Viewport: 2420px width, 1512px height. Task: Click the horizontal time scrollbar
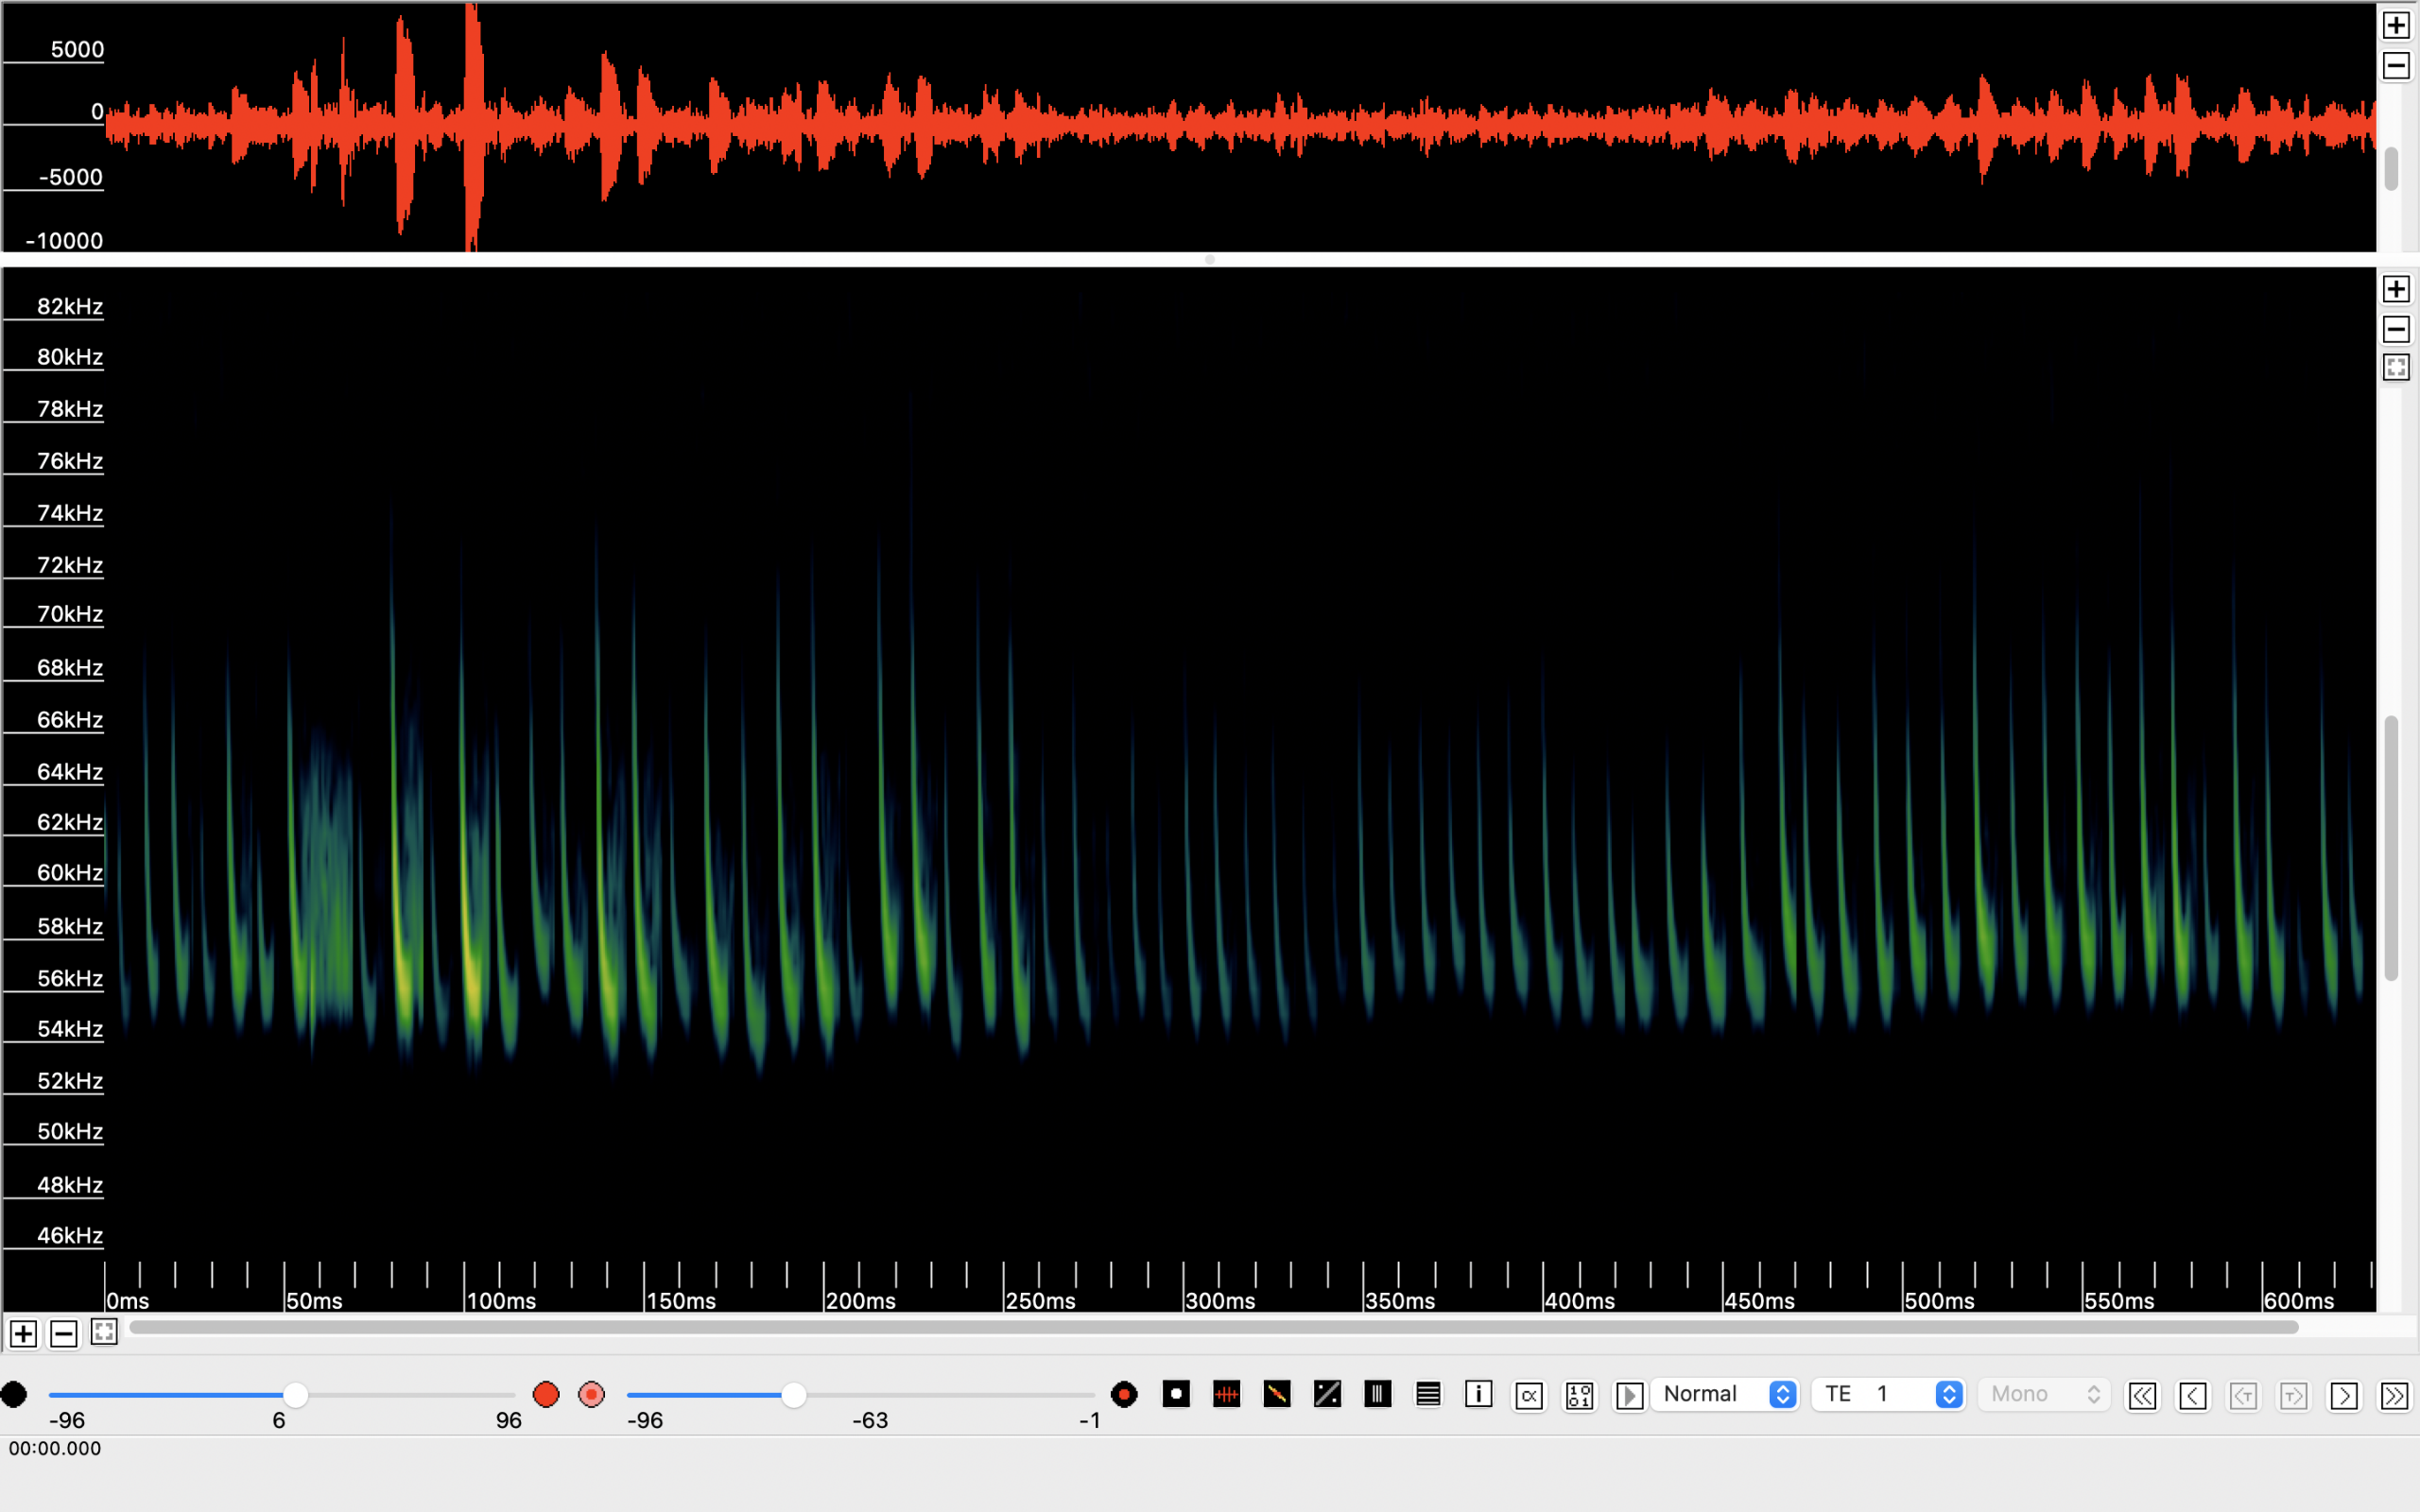(x=1213, y=1327)
